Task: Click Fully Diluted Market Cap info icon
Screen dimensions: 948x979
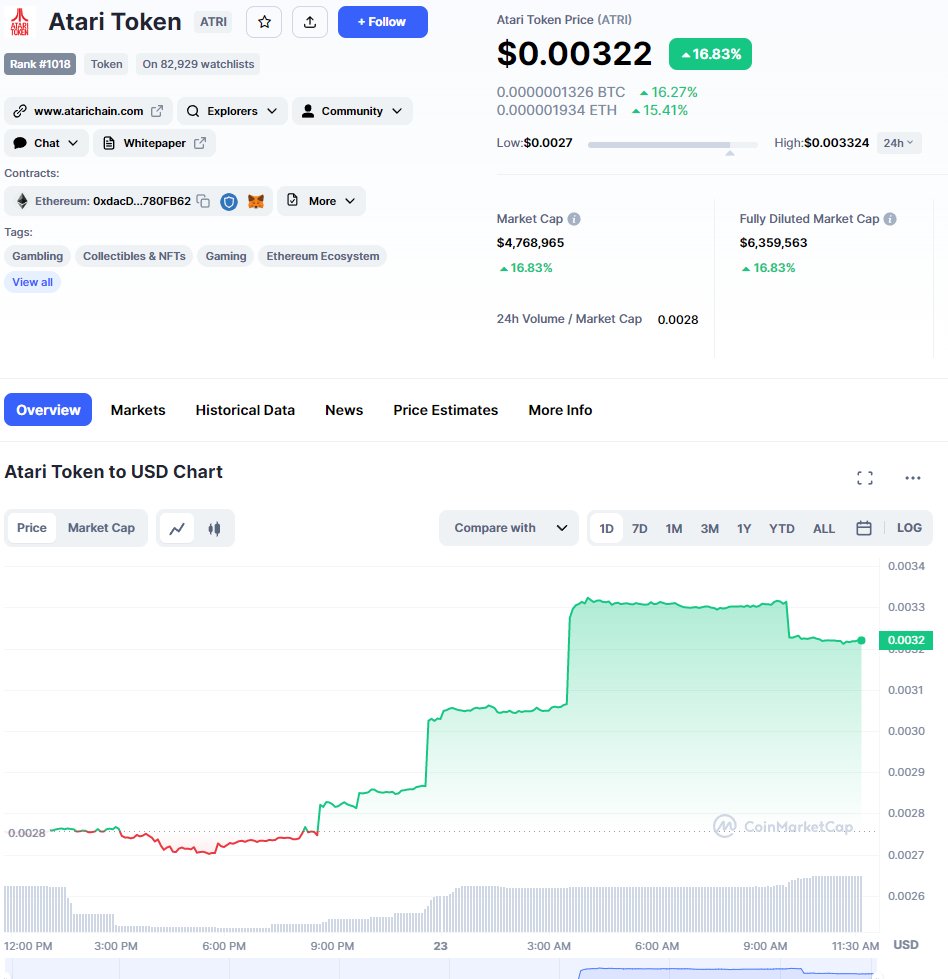Action: pos(891,219)
